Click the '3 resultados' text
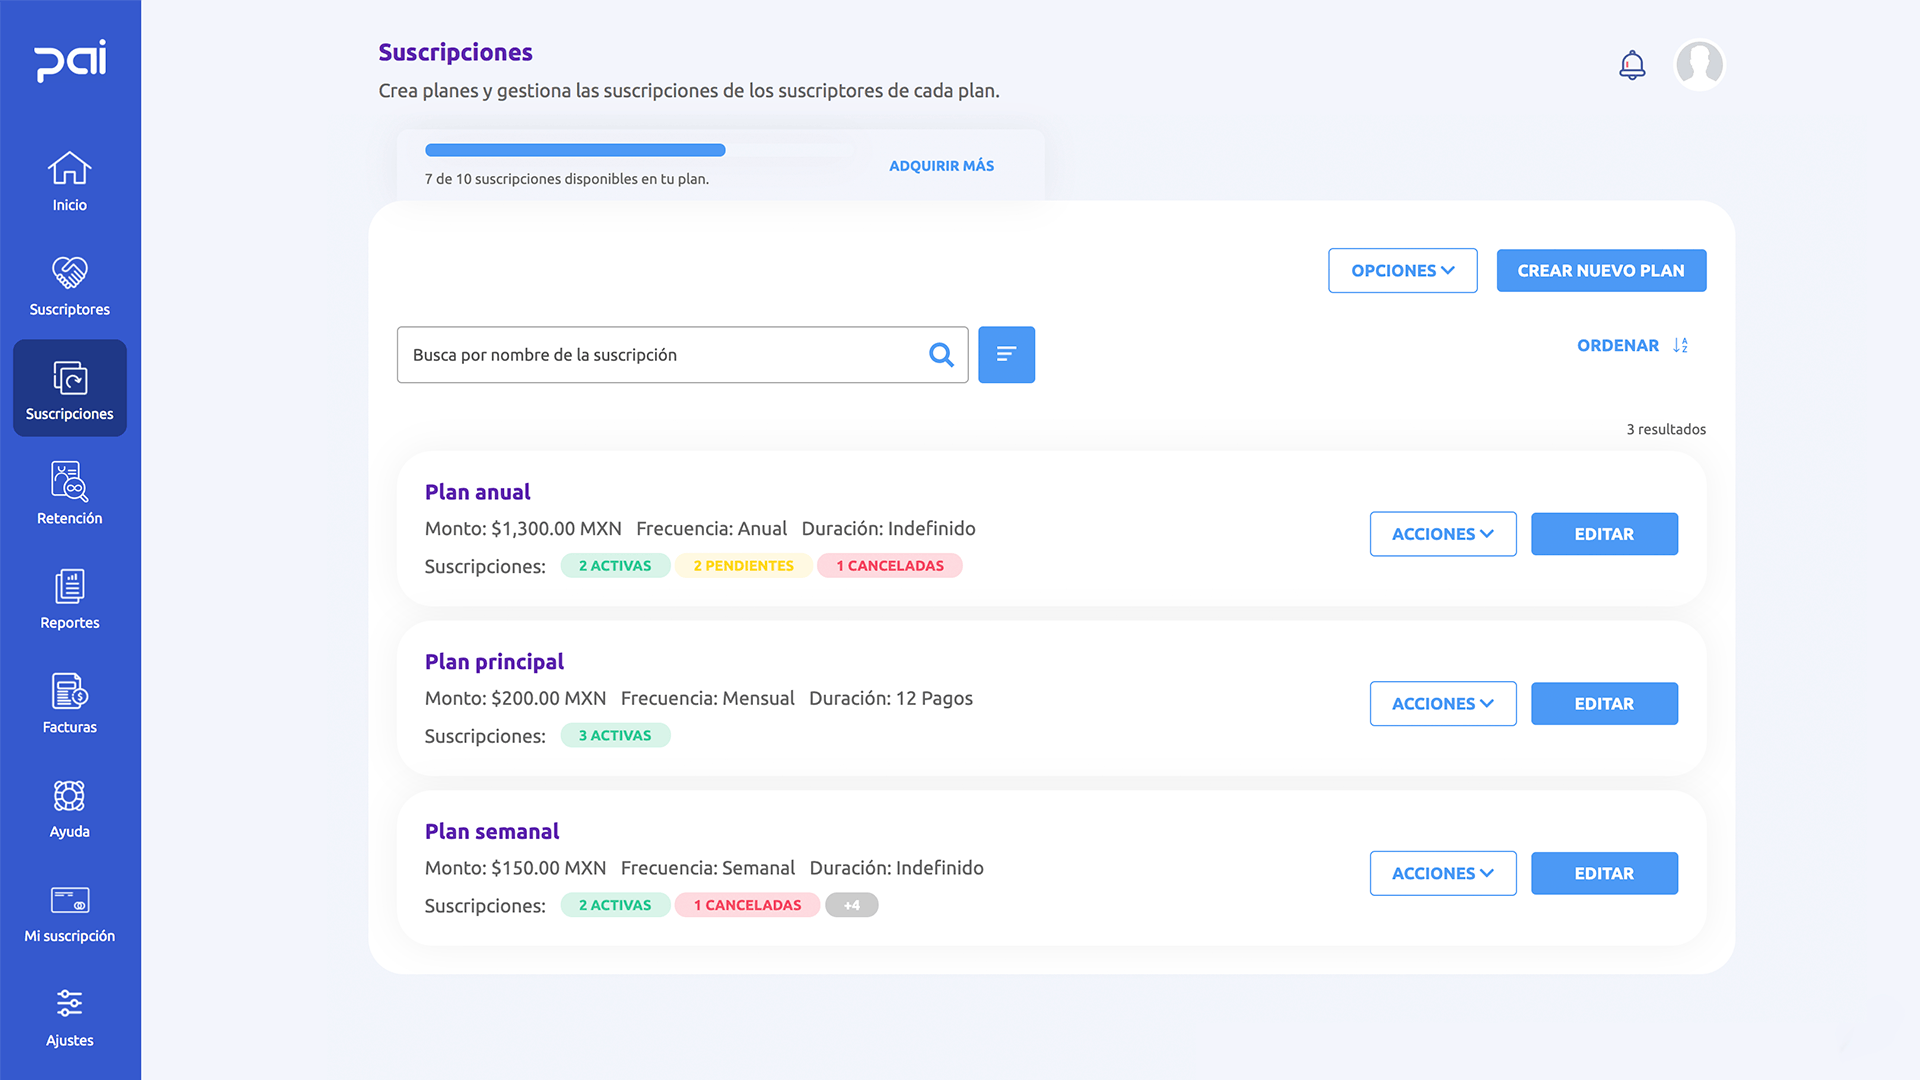Viewport: 1920px width, 1080px height. click(1666, 429)
